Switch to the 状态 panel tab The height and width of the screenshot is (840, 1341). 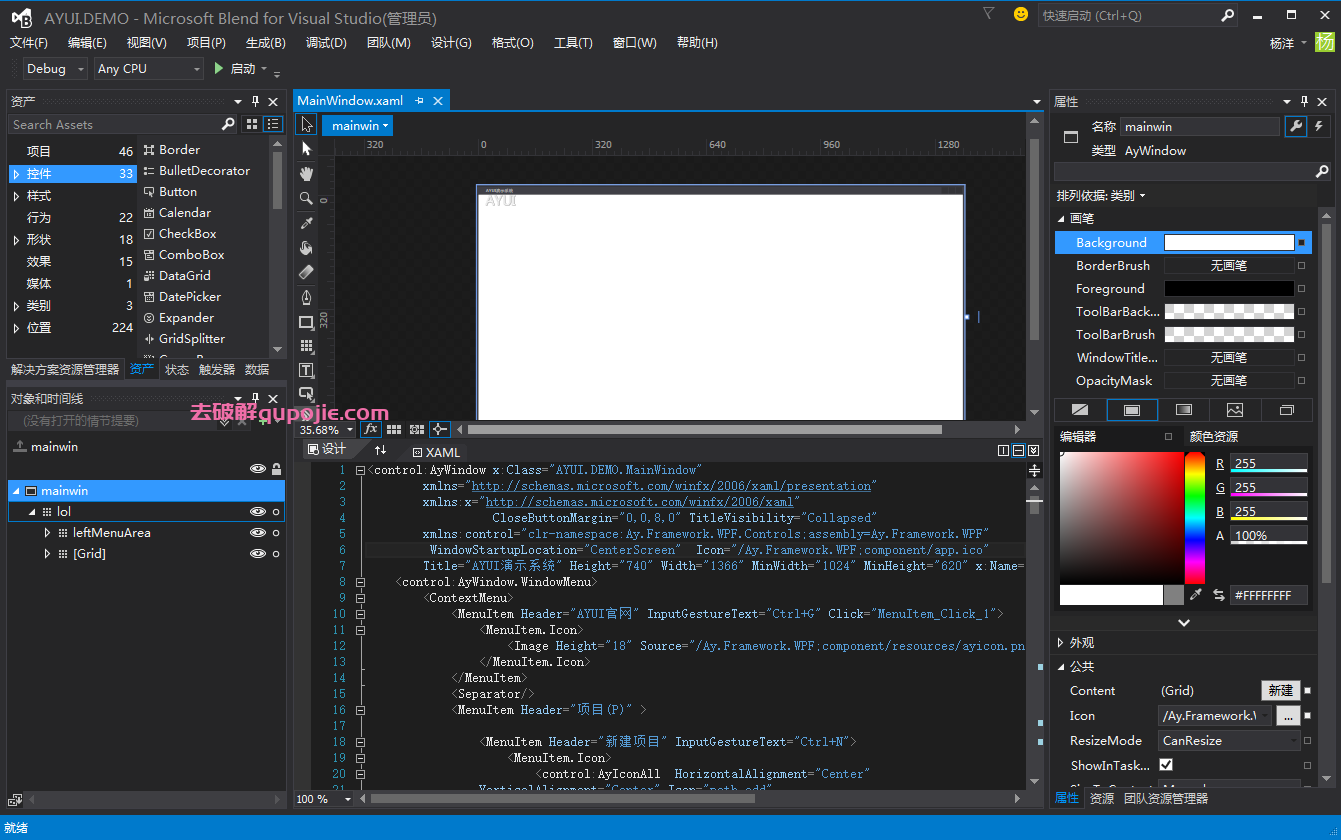click(177, 369)
